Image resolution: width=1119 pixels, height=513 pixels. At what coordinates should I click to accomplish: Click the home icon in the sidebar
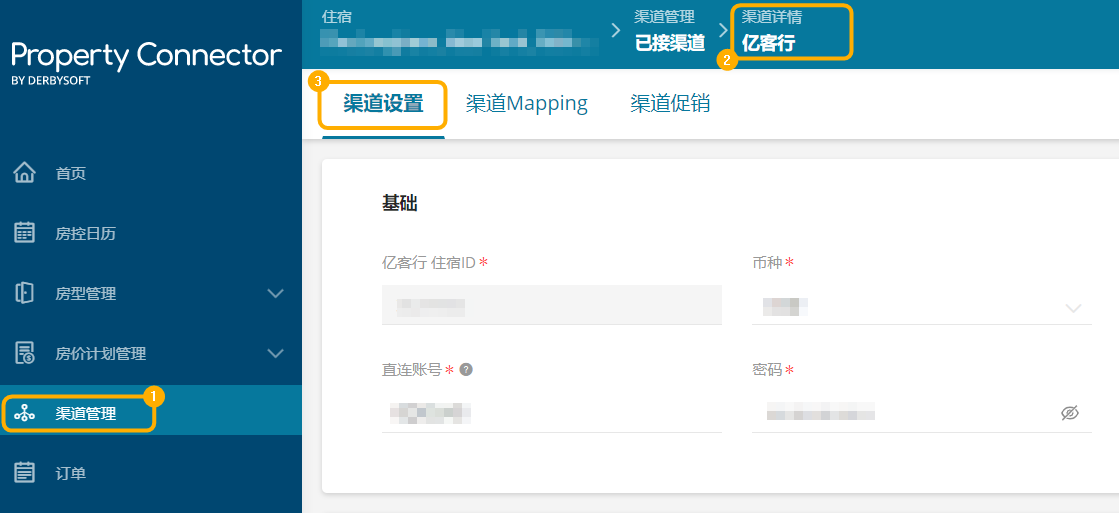coord(24,173)
